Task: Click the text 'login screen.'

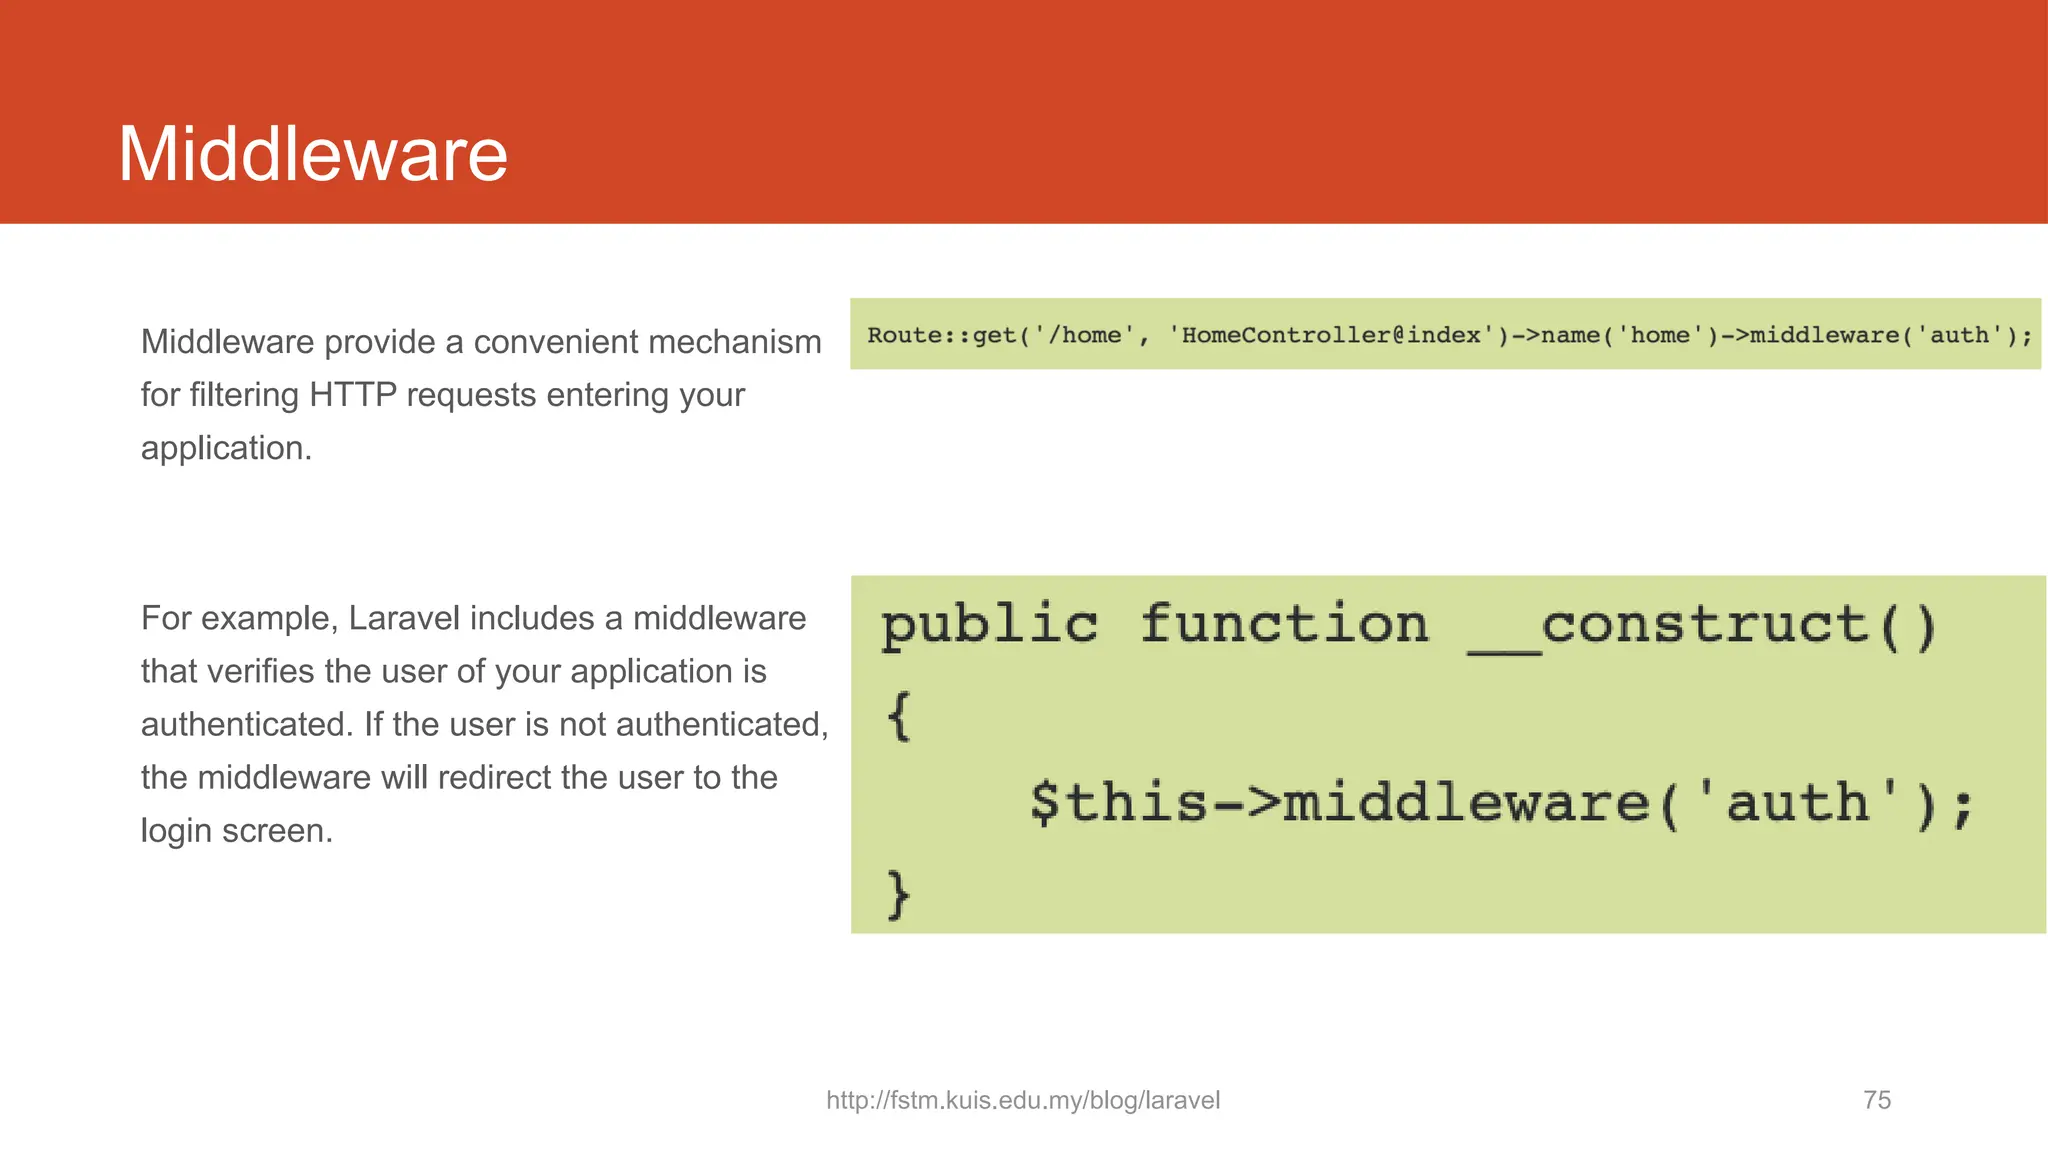Action: [237, 831]
